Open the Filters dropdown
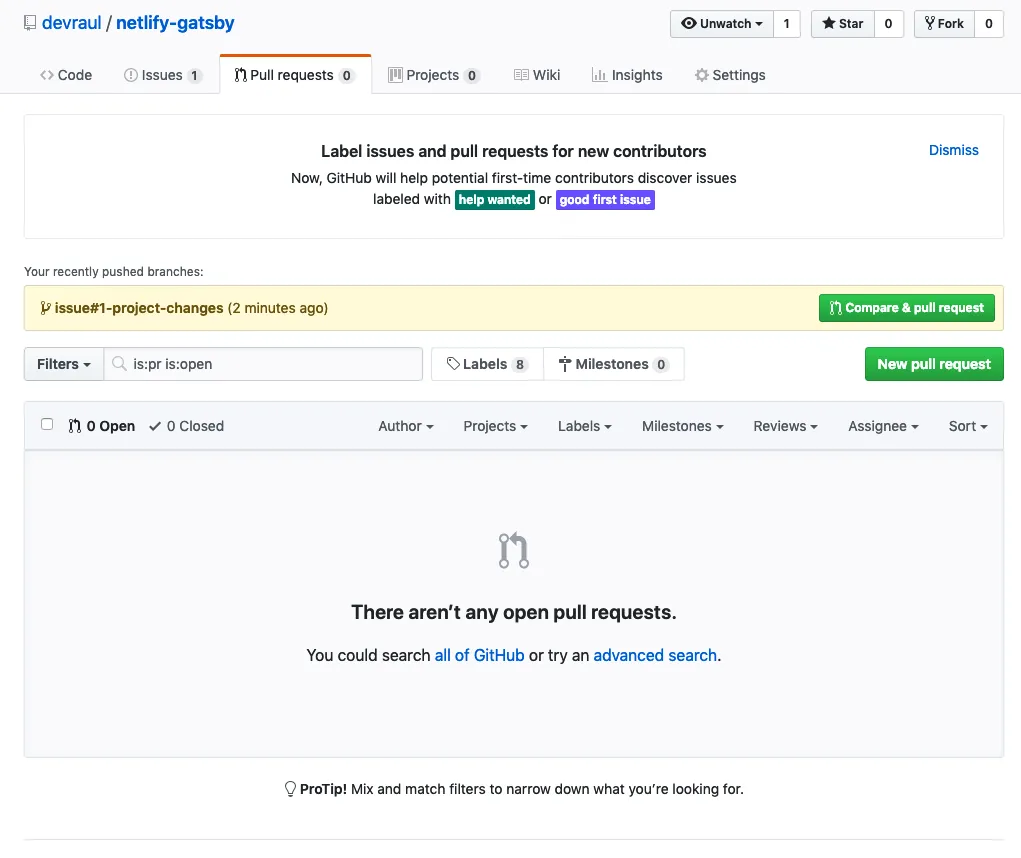Screen dimensions: 1021x858 [x=64, y=364]
